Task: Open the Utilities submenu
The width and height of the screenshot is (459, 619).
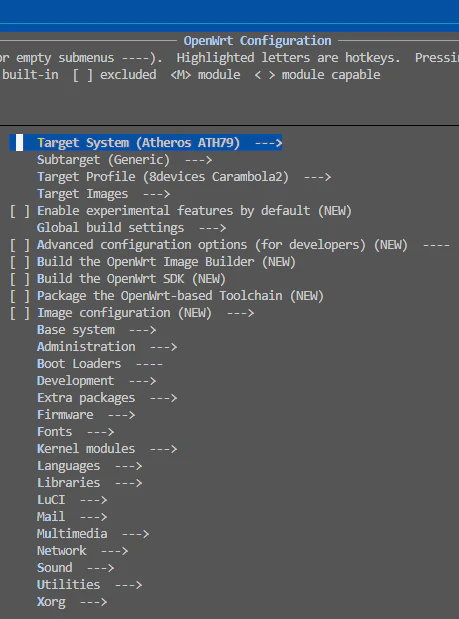Action: pyautogui.click(x=89, y=584)
